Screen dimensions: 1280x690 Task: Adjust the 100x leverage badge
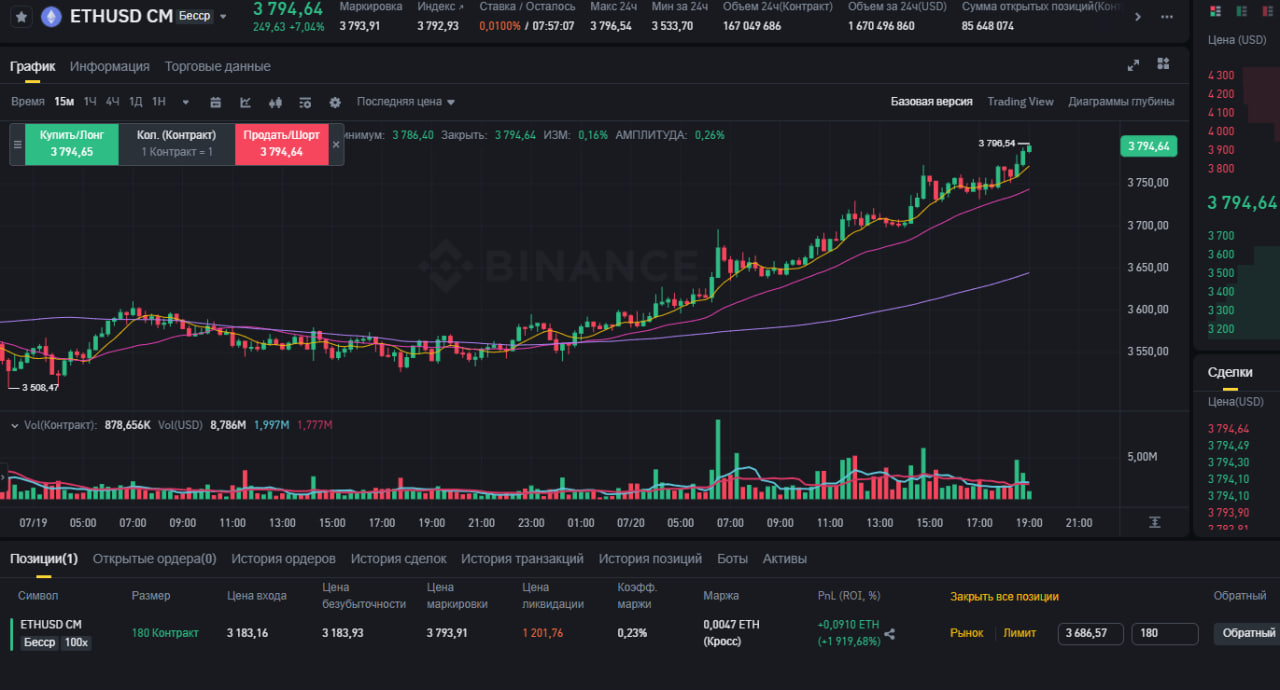click(x=75, y=642)
